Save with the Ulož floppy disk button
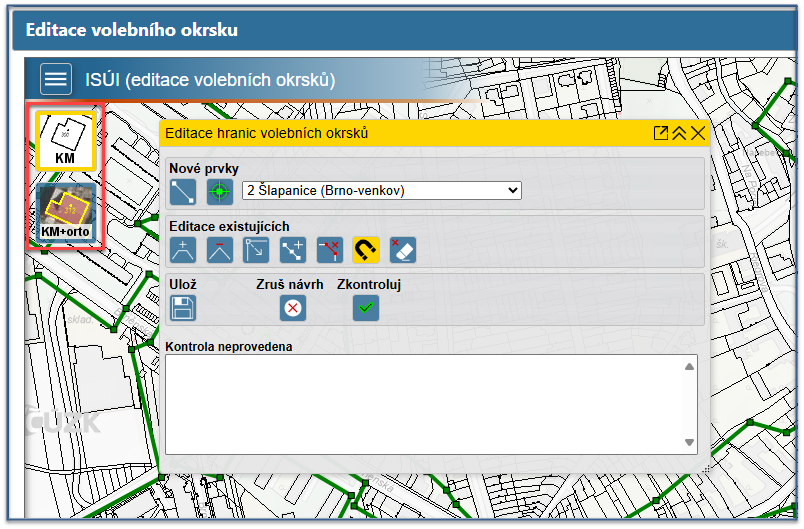Viewport: 804px width, 529px height. 183,308
